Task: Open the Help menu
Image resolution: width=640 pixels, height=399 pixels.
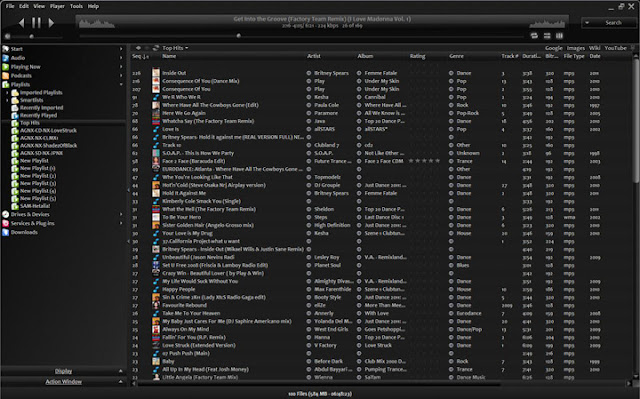Action: click(x=93, y=6)
